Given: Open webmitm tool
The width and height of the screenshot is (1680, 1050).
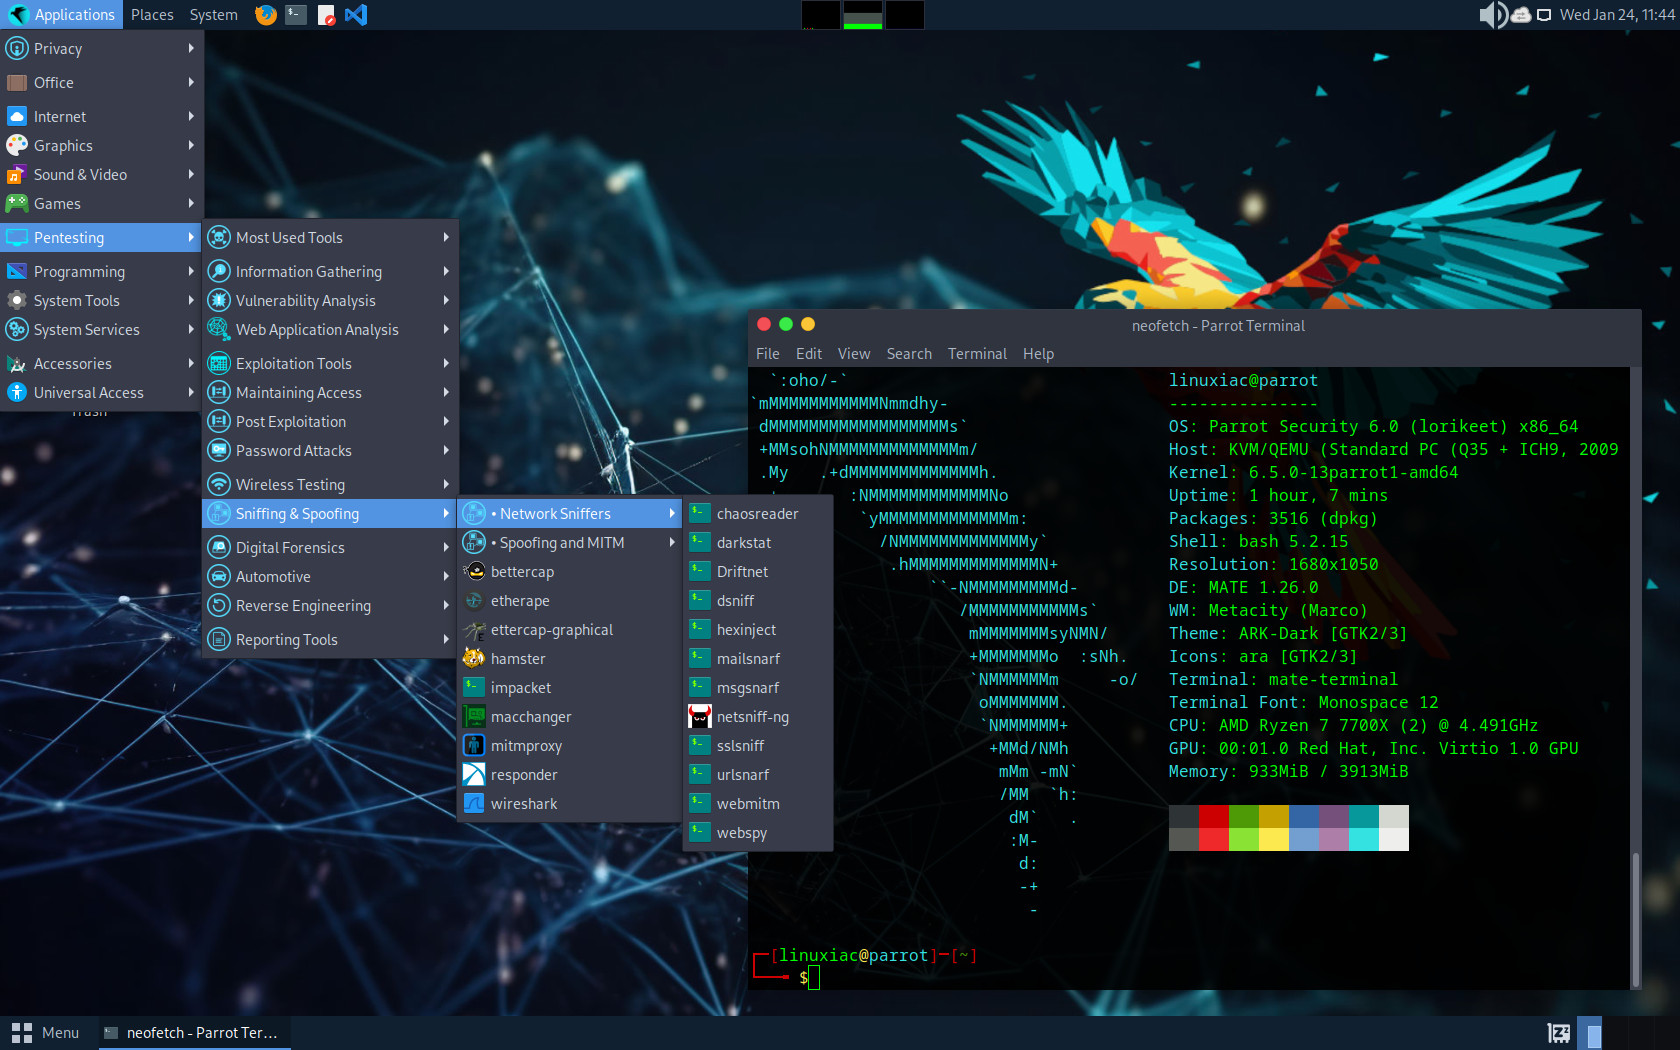Looking at the screenshot, I should point(758,804).
